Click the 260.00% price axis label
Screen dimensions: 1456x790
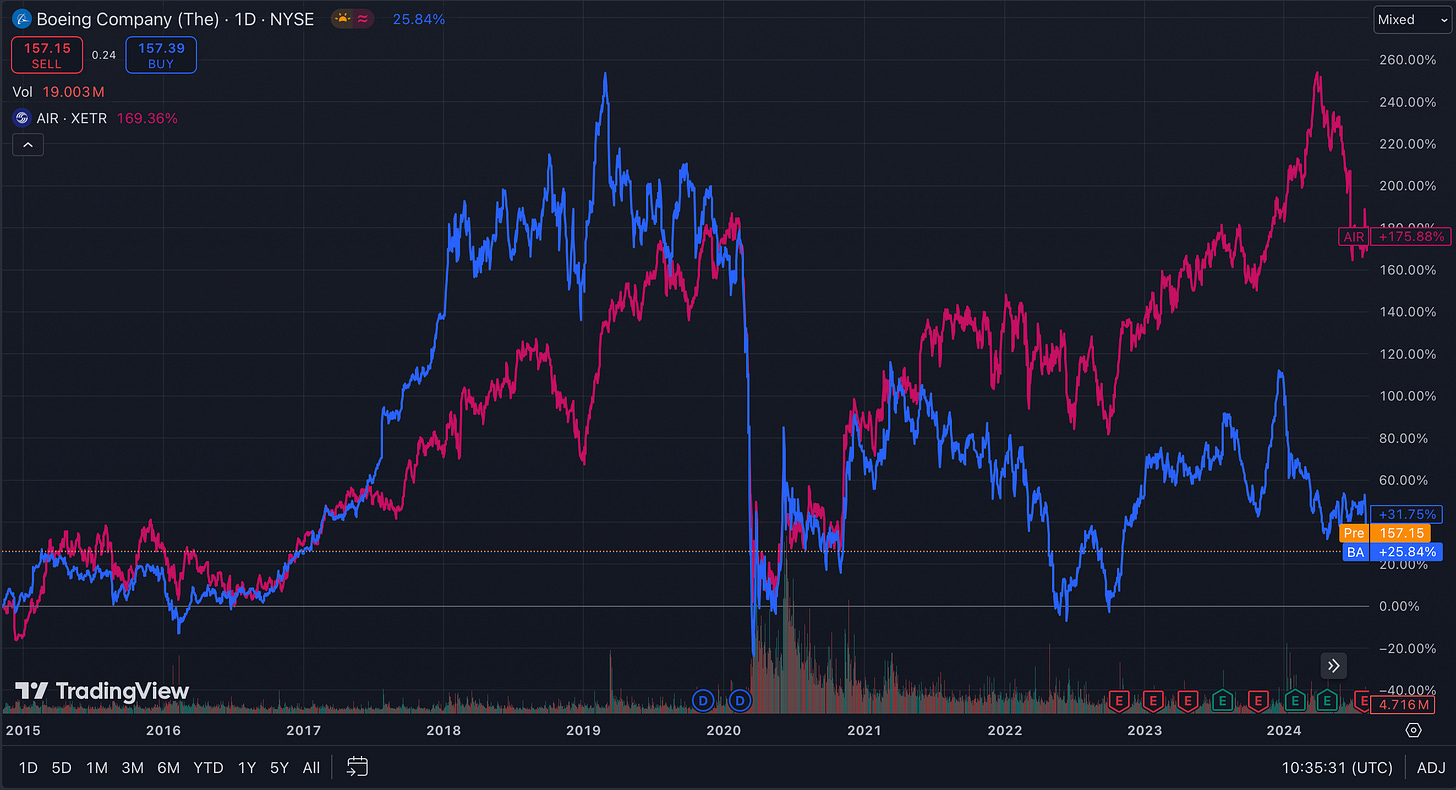(1406, 60)
